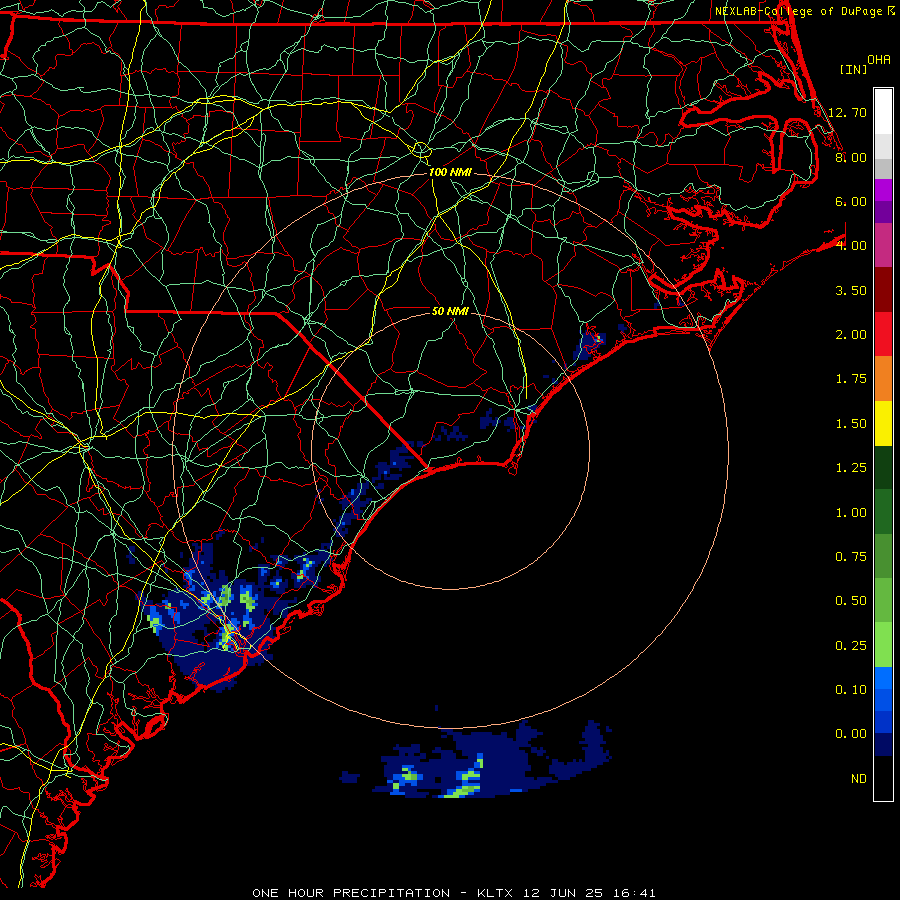Click the darkest green 1.25 legend swatch
The image size is (900, 900).
[883, 467]
